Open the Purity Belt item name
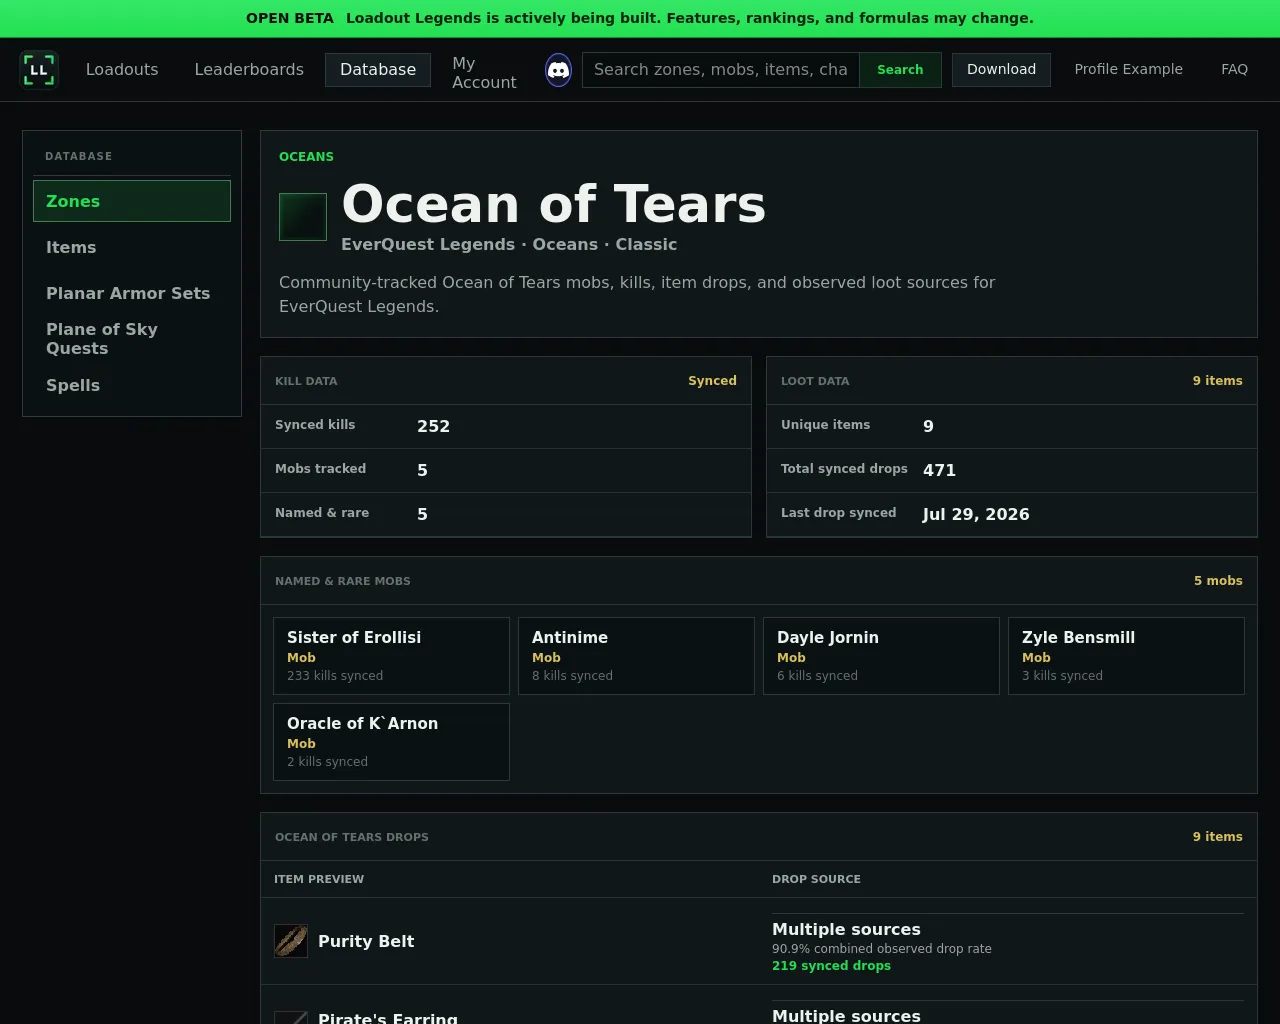This screenshot has height=1024, width=1280. [x=366, y=941]
